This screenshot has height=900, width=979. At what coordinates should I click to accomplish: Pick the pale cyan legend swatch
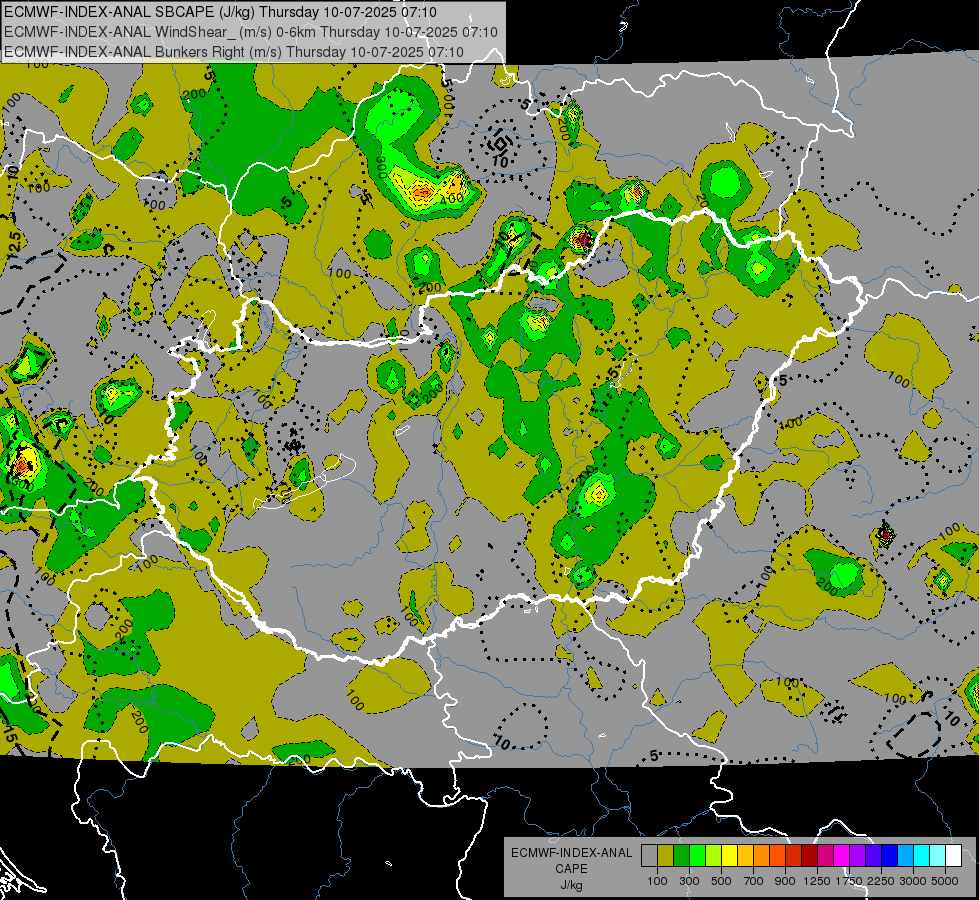[x=938, y=855]
